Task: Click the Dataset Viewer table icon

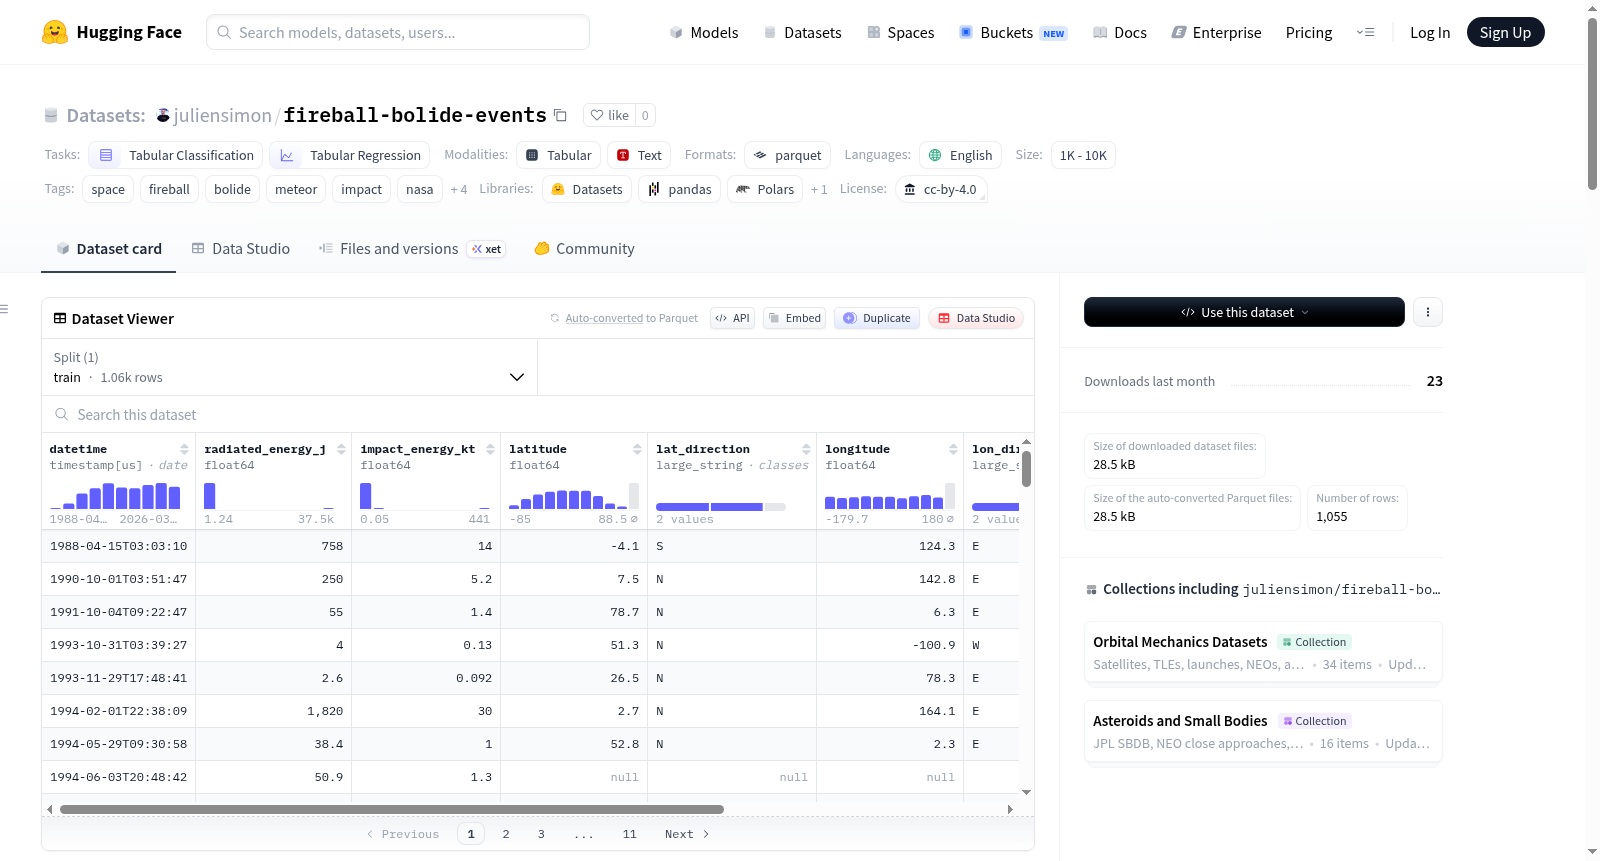Action: click(60, 318)
